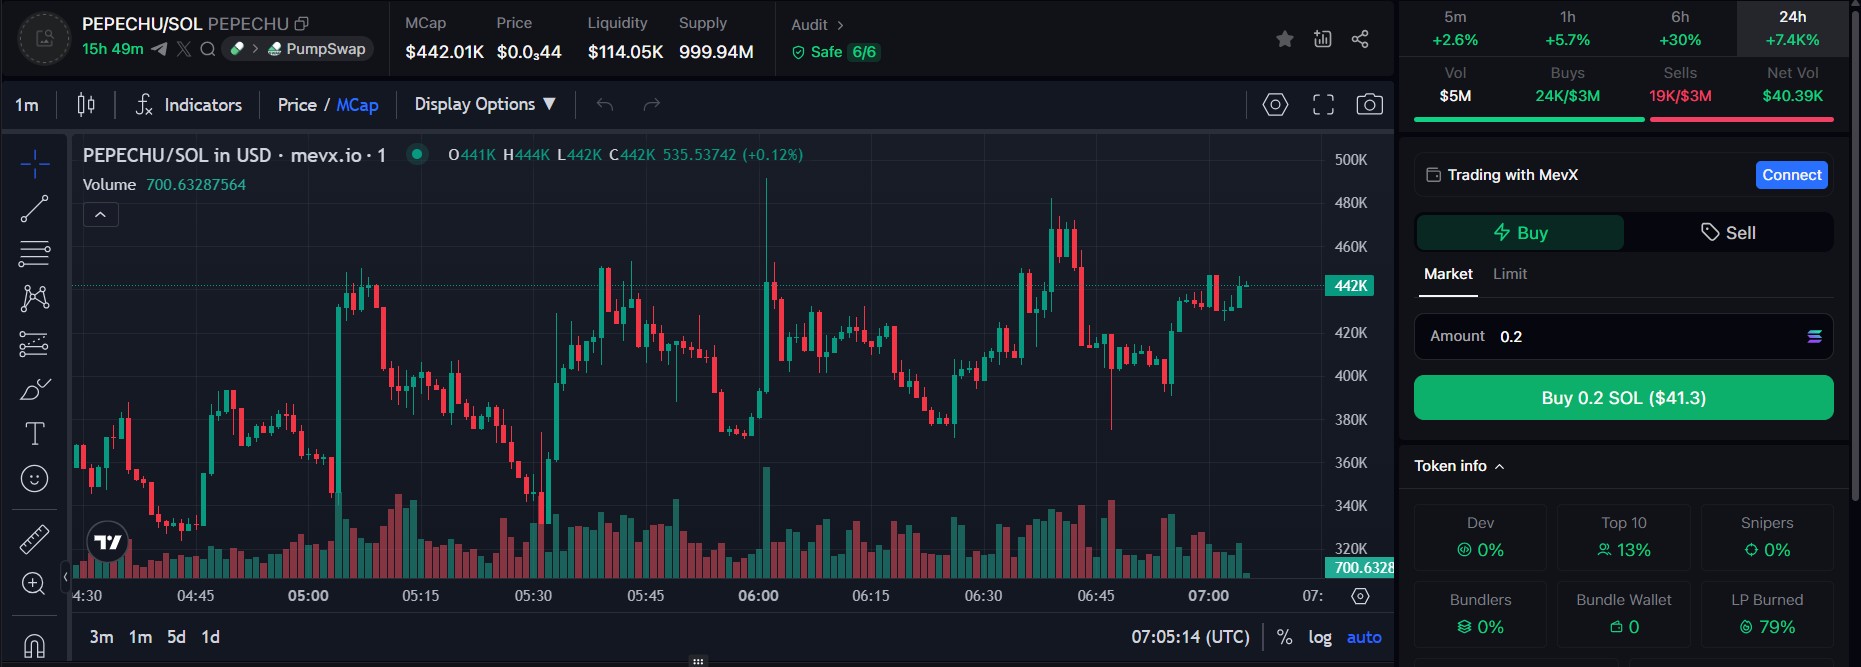
Task: Click the buy/sell volume ratio bar
Action: click(1623, 119)
